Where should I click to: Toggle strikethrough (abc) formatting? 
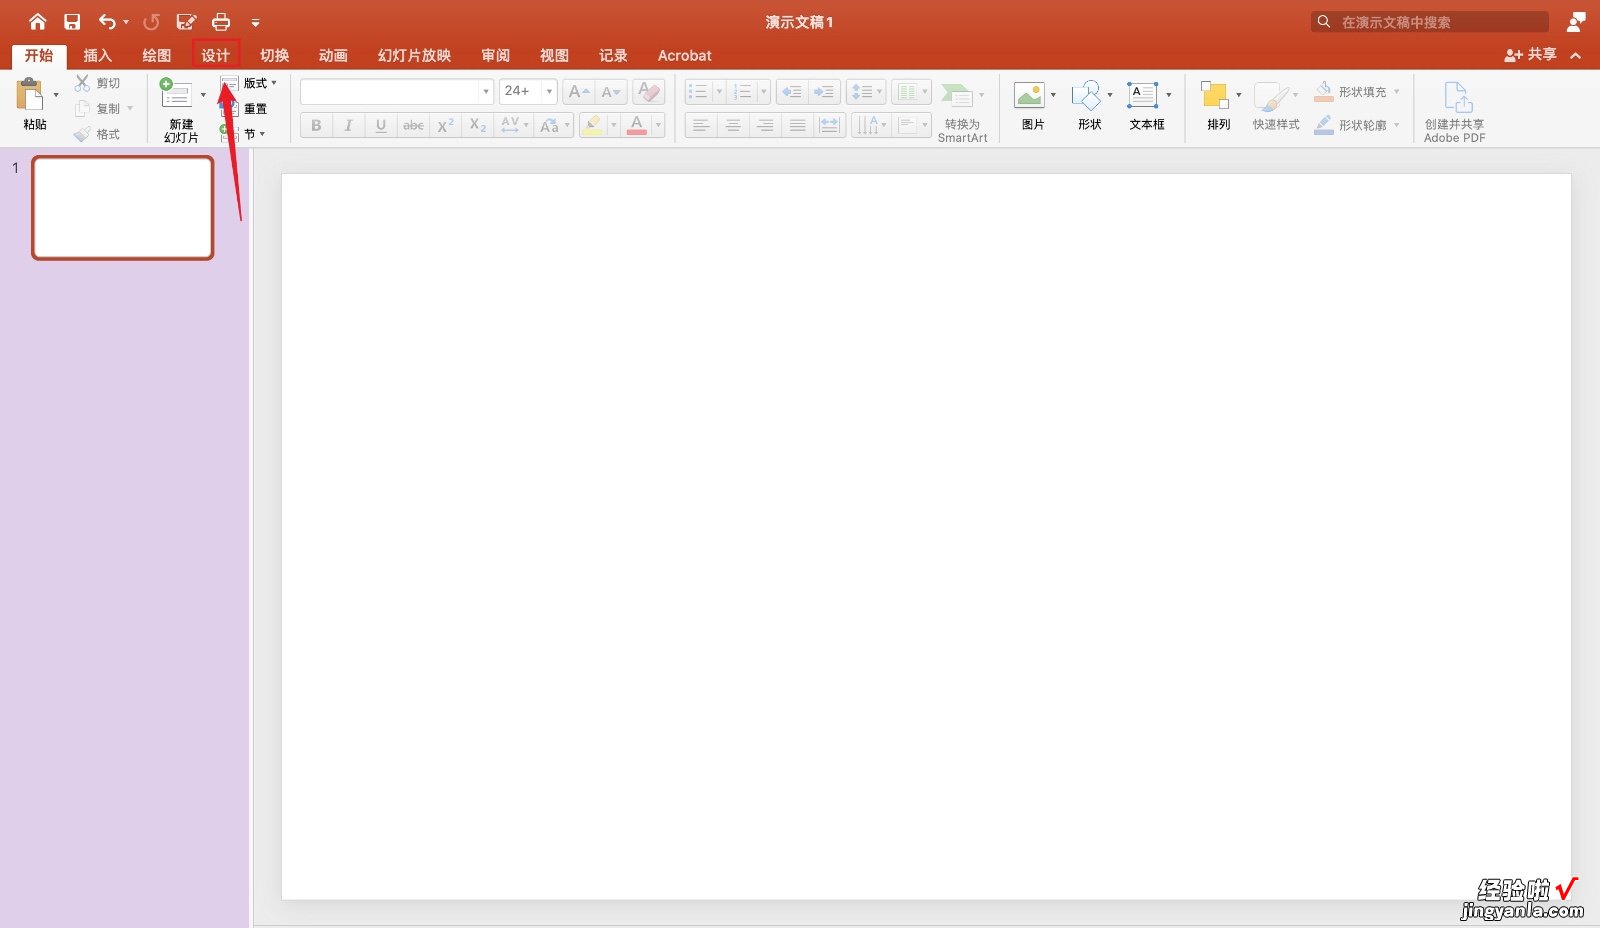pyautogui.click(x=413, y=125)
